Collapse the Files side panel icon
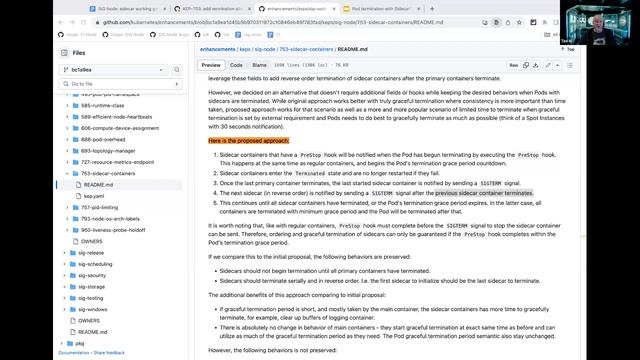 pyautogui.click(x=64, y=53)
